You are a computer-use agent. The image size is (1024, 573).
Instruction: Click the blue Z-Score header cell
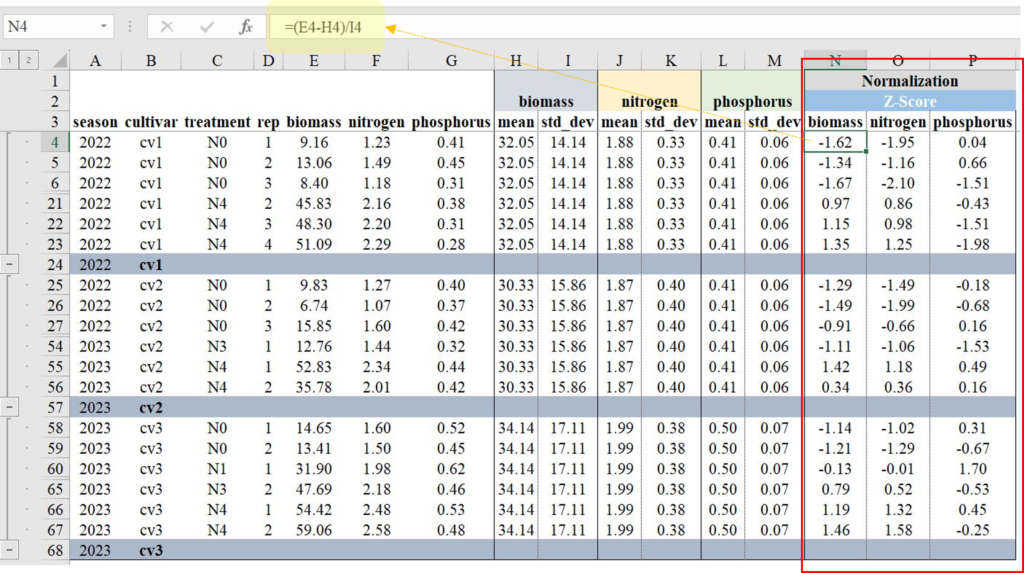tap(909, 102)
